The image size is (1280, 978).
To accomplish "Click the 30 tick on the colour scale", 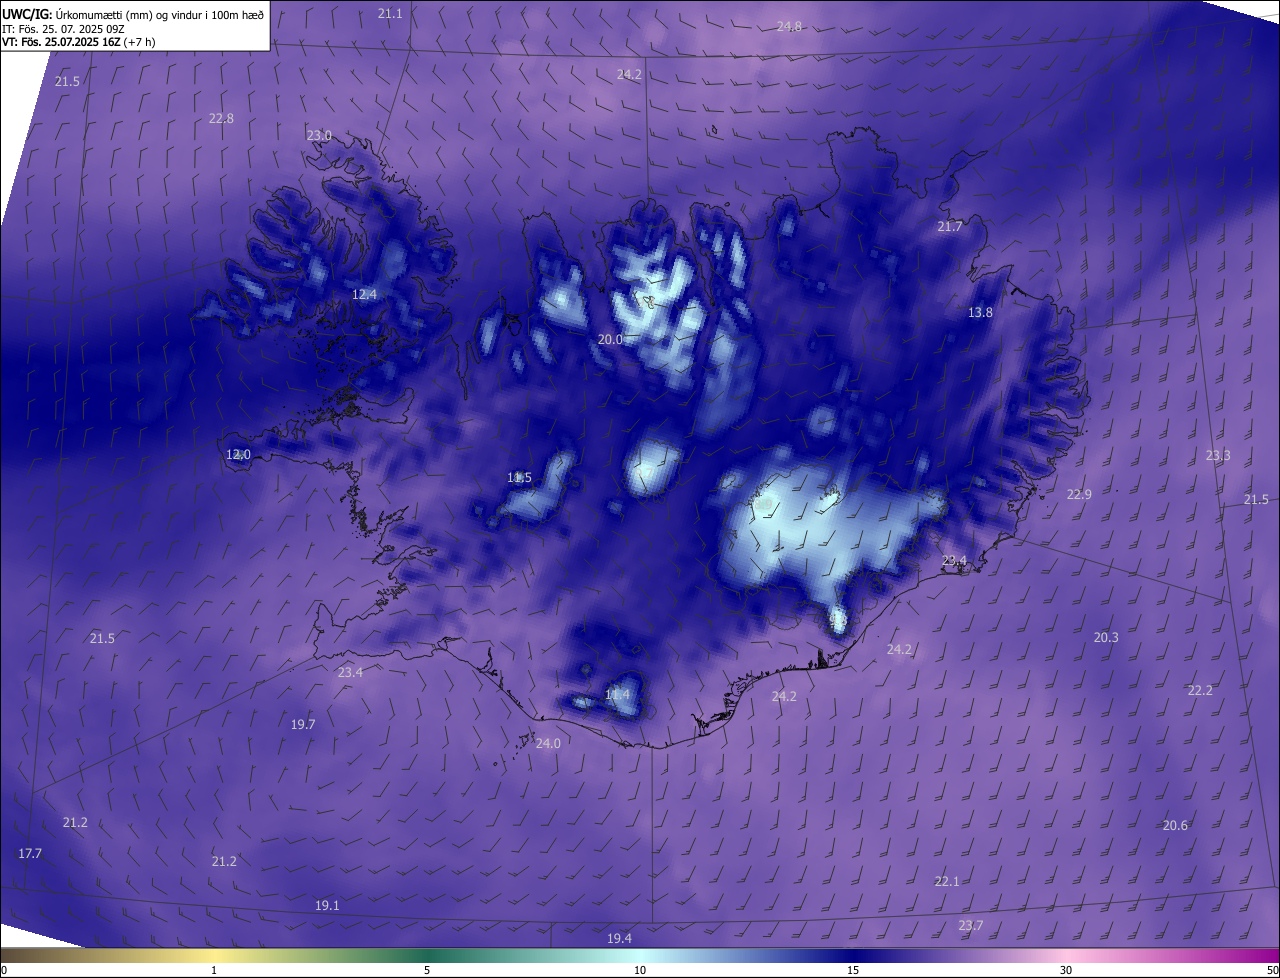I will pos(1066,970).
